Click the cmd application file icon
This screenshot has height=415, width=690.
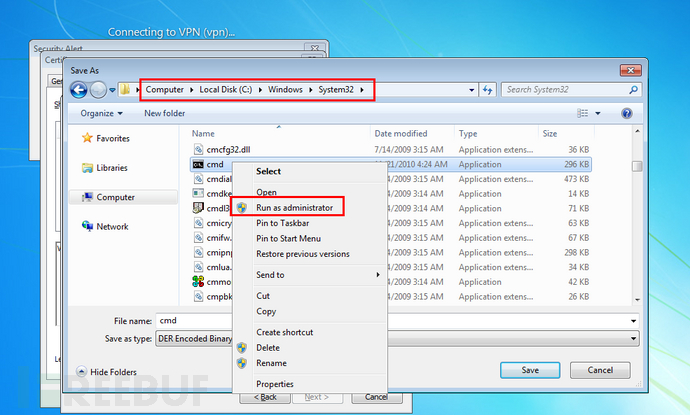(x=199, y=164)
